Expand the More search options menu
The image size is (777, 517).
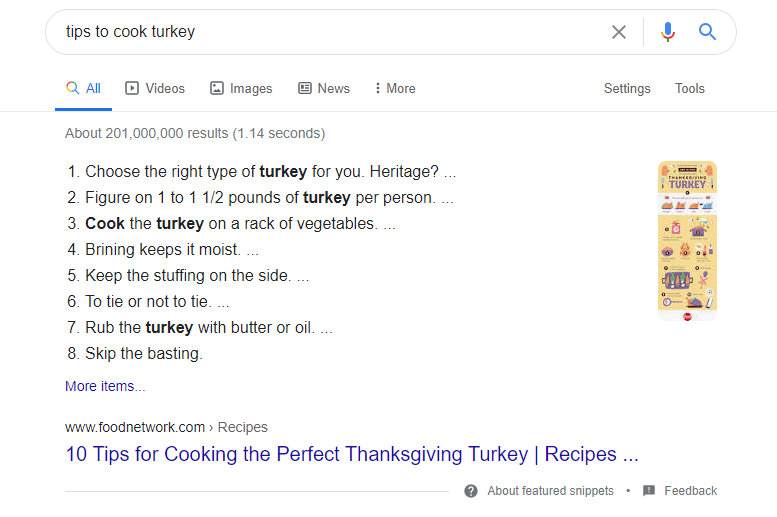[395, 88]
